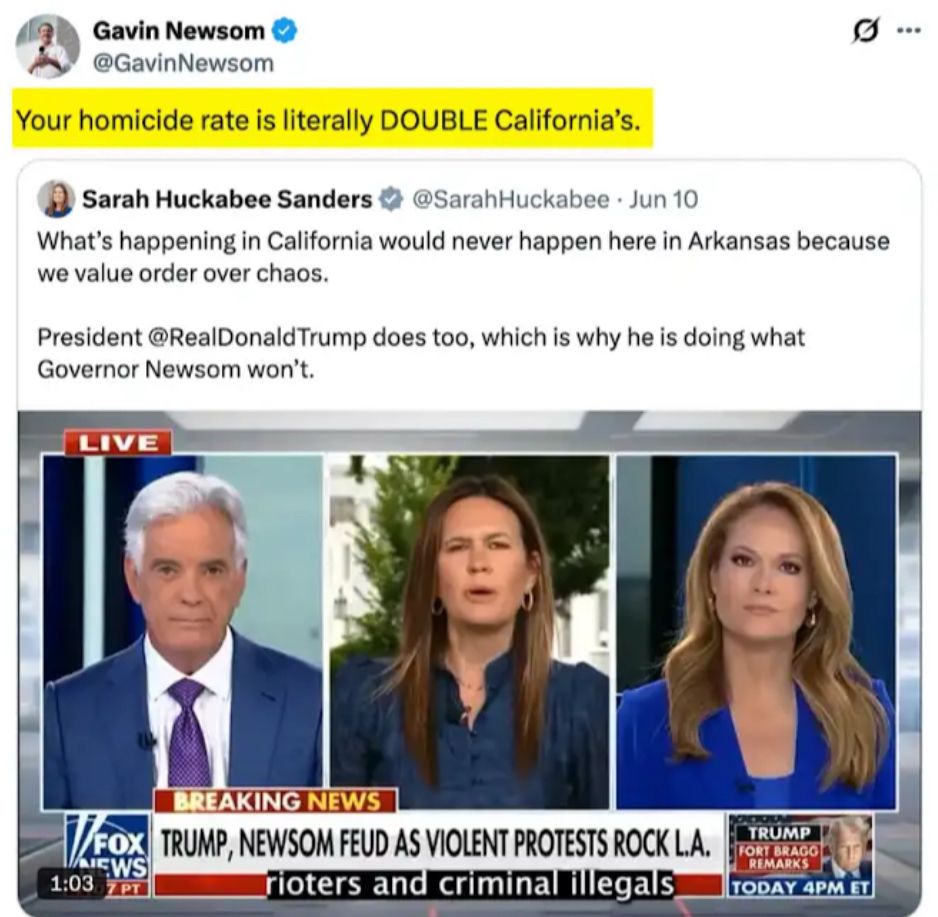Click the Gavin Newsom display name

click(178, 31)
